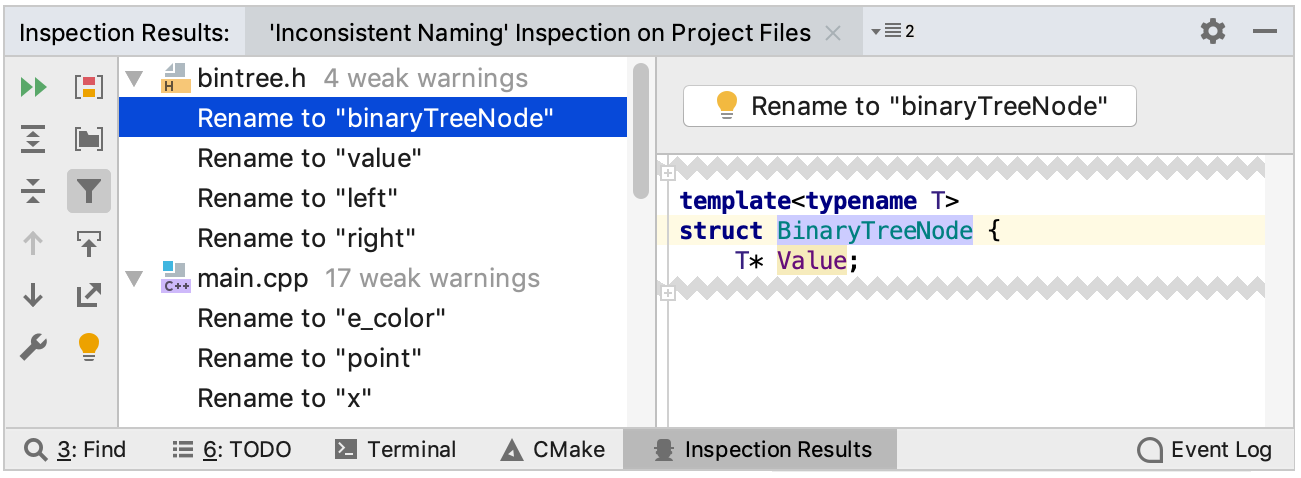Open the gear options menu

click(1213, 32)
